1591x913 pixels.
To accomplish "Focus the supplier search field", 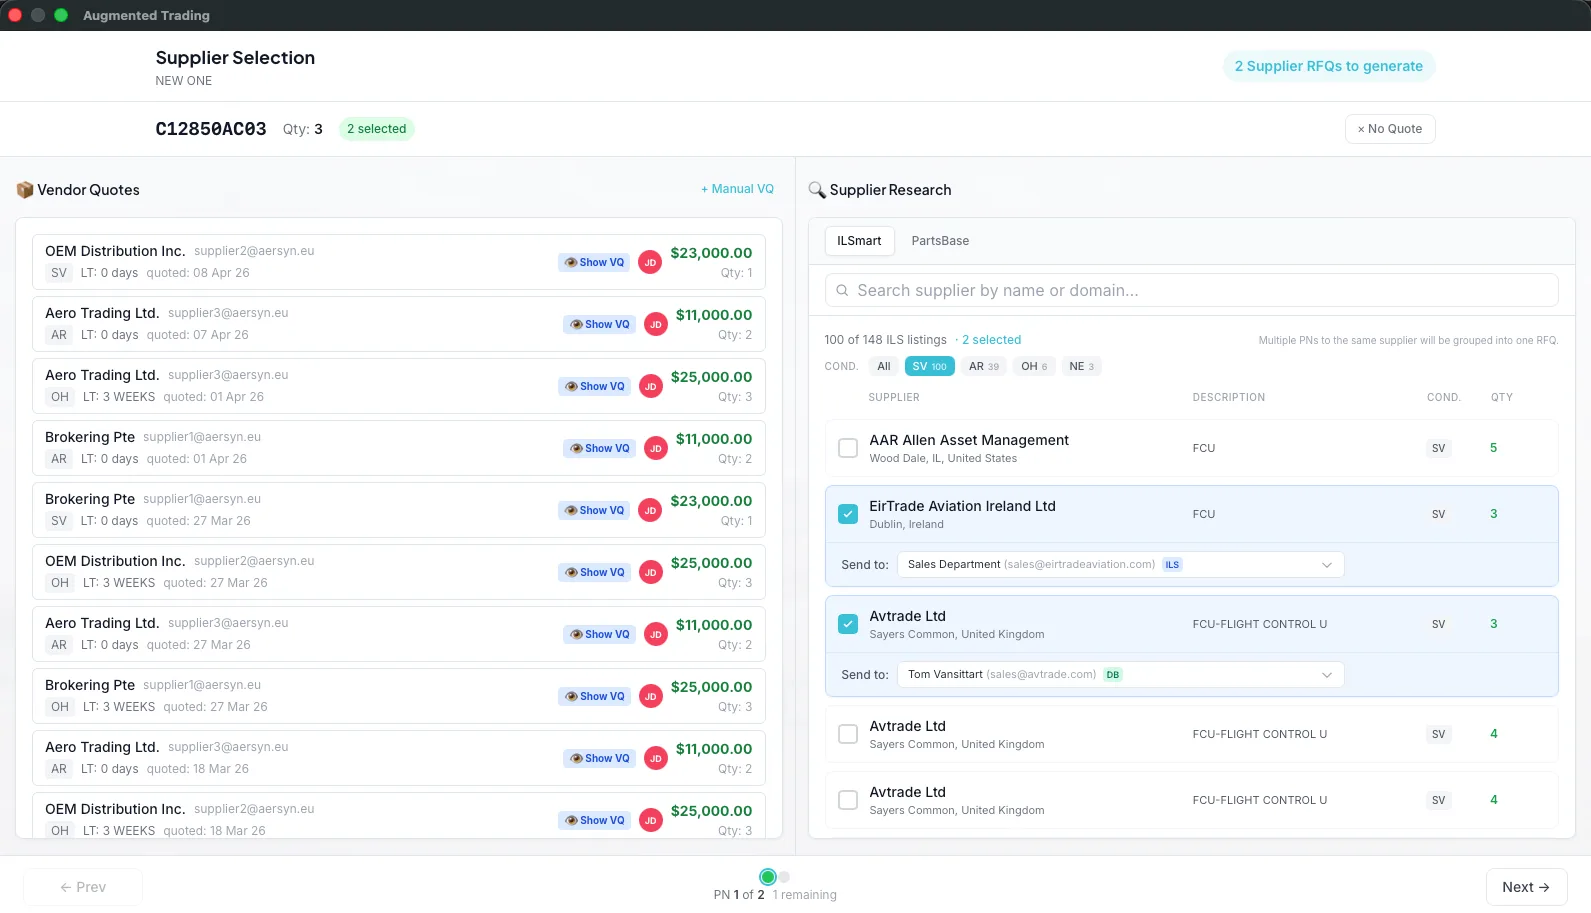I will pos(1192,290).
